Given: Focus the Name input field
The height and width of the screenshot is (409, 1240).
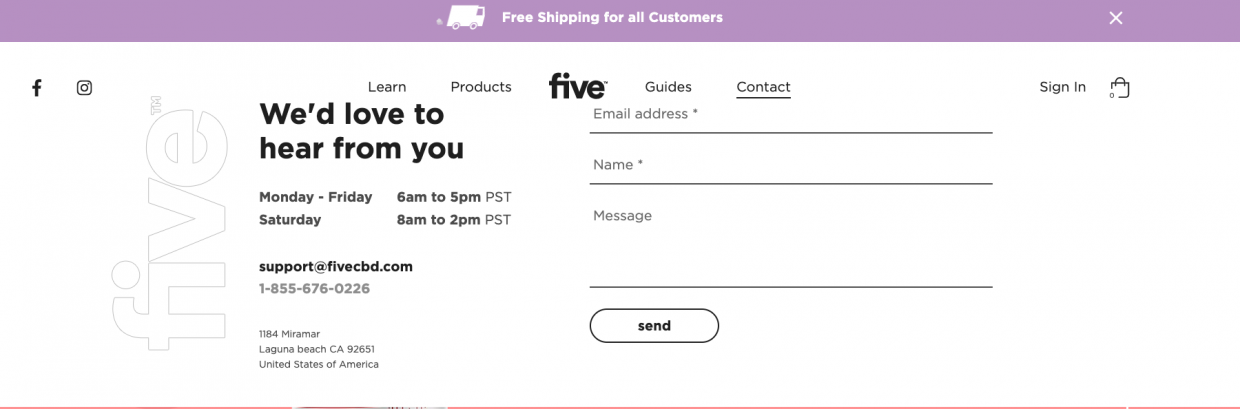Looking at the screenshot, I should [x=791, y=166].
